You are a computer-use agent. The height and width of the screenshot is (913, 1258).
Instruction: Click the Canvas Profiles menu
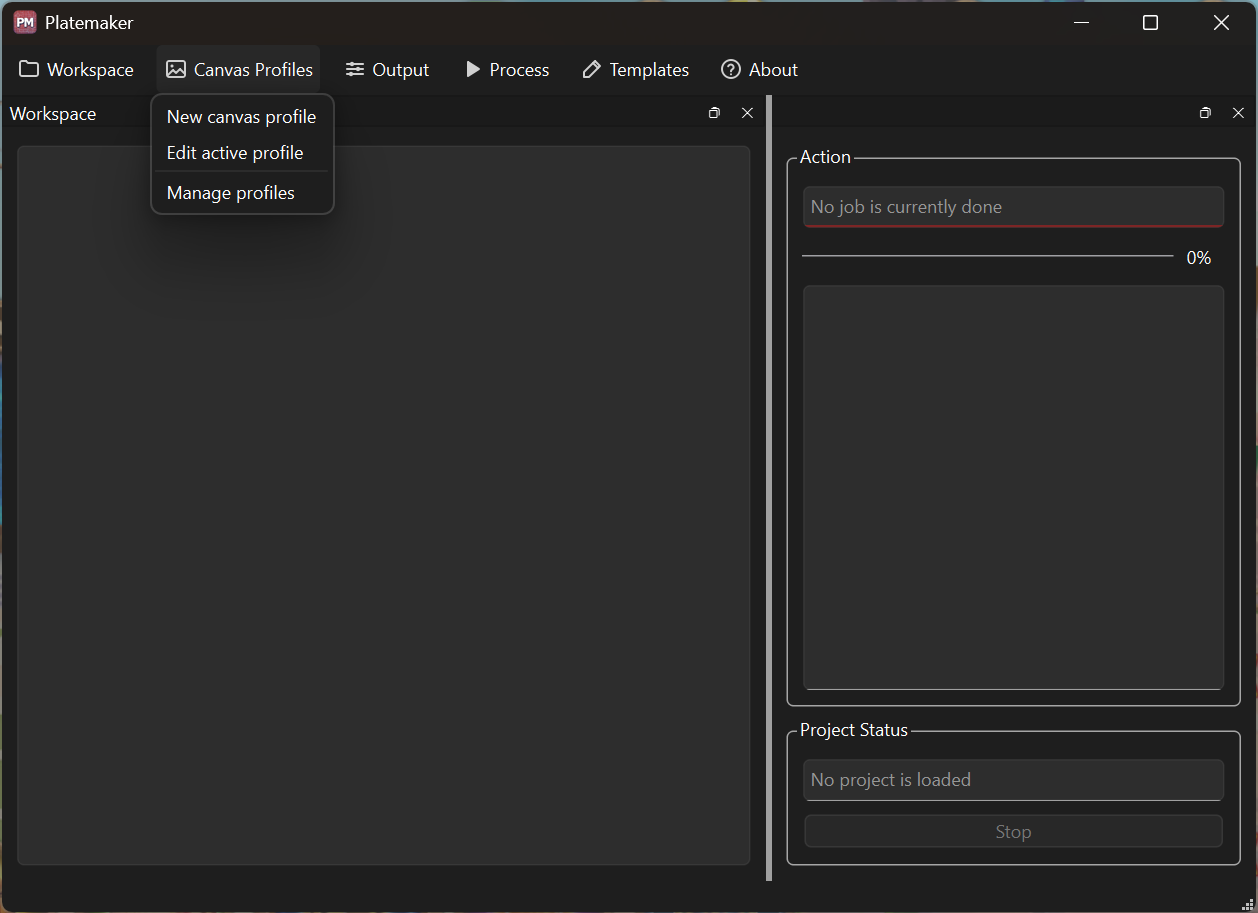[238, 70]
